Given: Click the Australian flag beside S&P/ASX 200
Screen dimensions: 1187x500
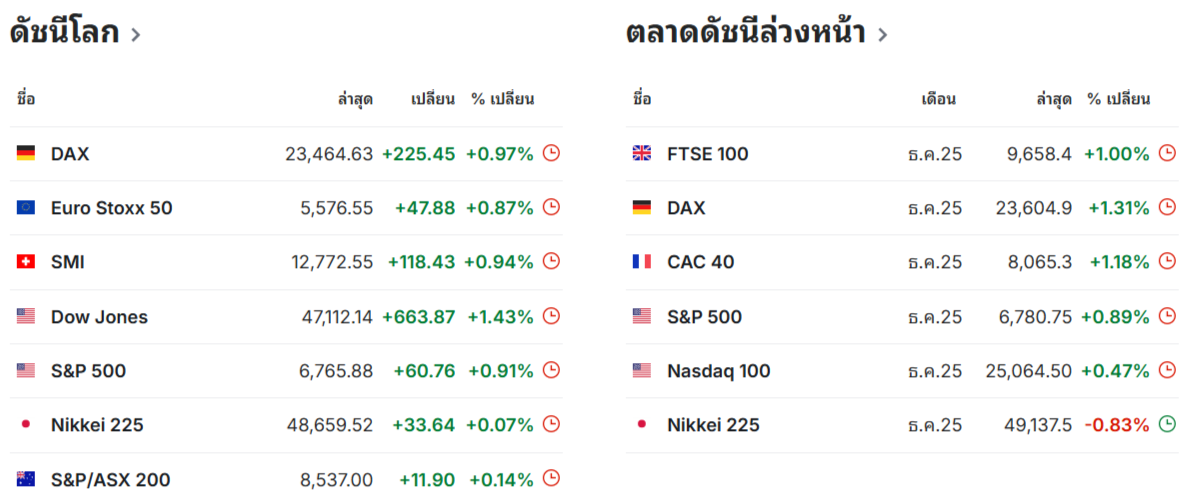Looking at the screenshot, I should pos(26,479).
